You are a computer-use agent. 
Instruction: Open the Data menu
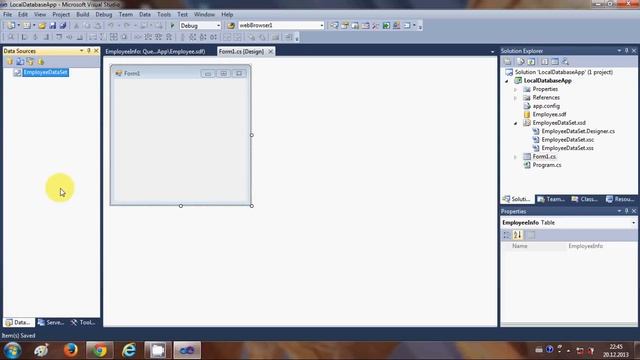(x=144, y=14)
